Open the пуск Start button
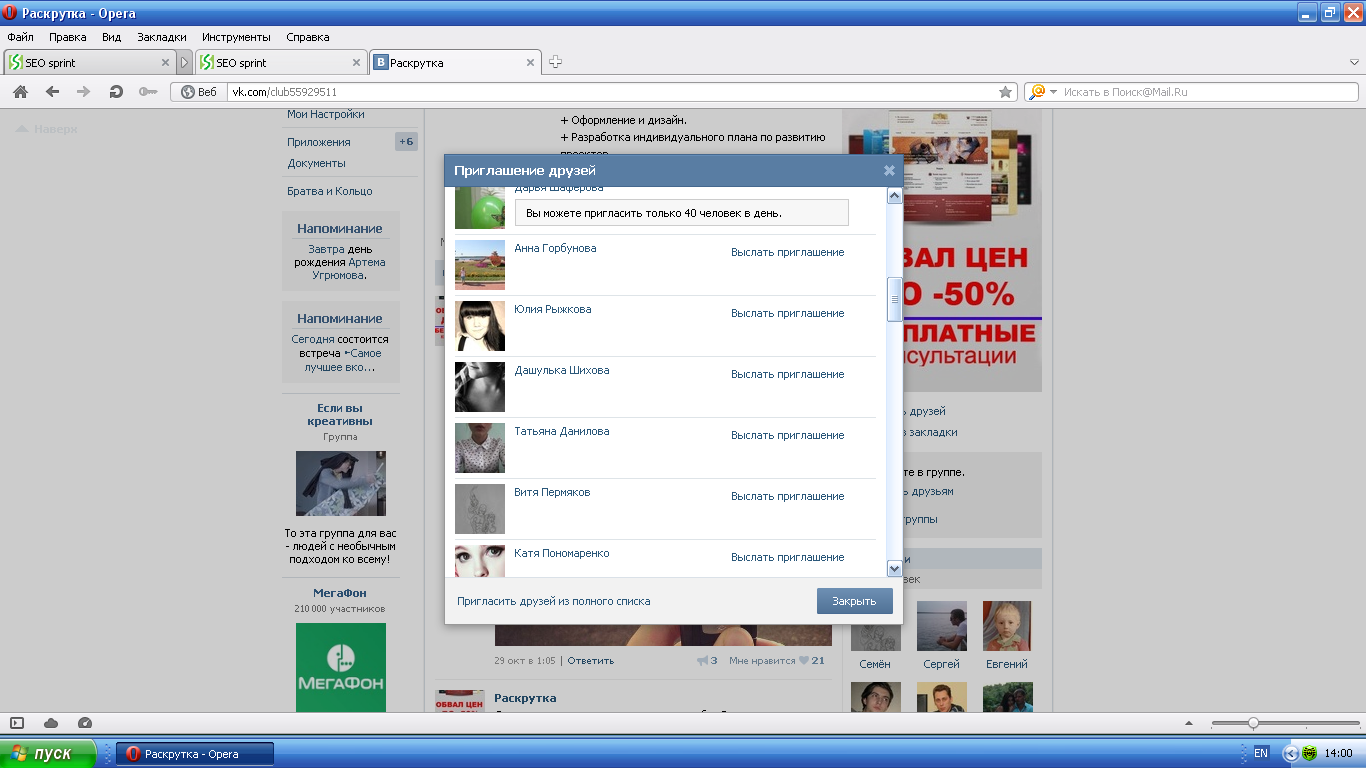 (48, 753)
